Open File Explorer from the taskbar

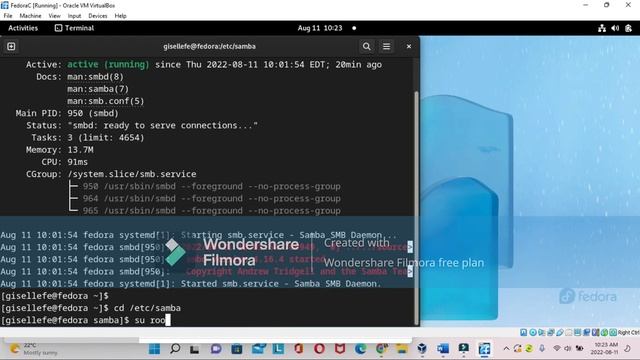402,349
